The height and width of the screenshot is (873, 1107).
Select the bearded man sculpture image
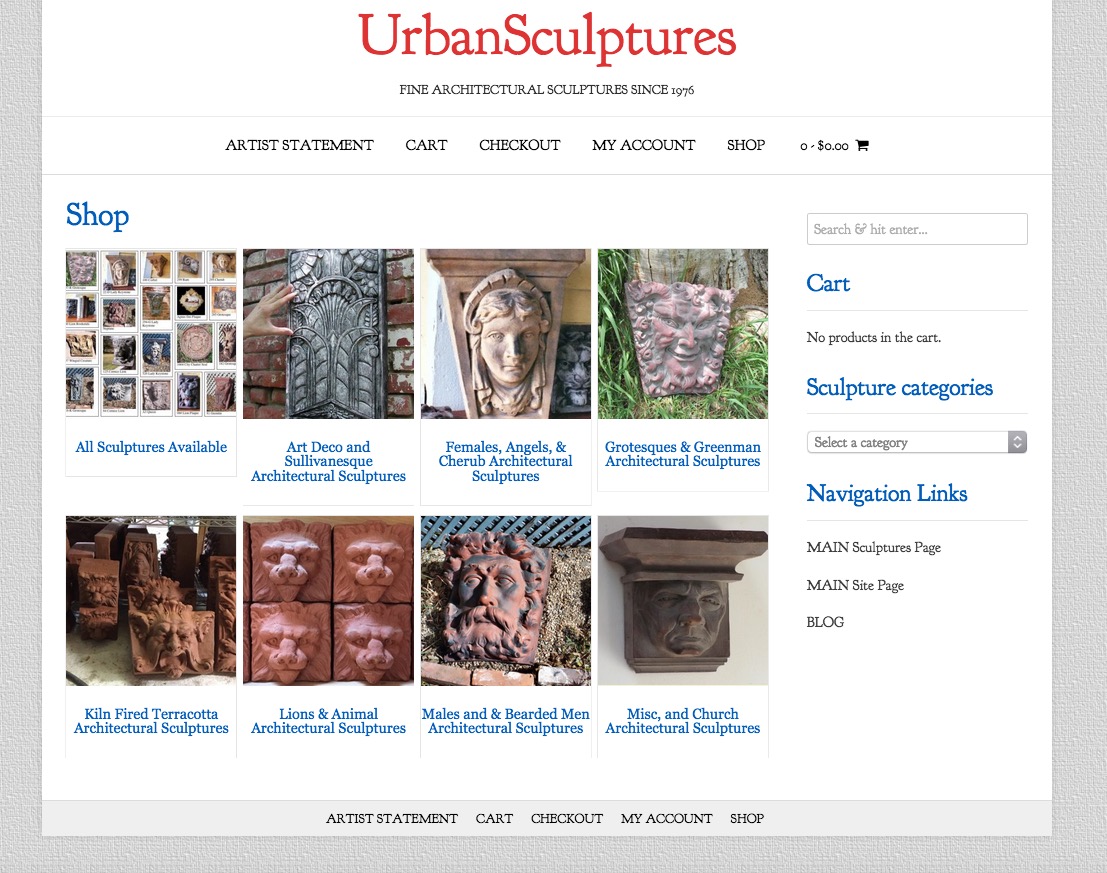pos(505,601)
